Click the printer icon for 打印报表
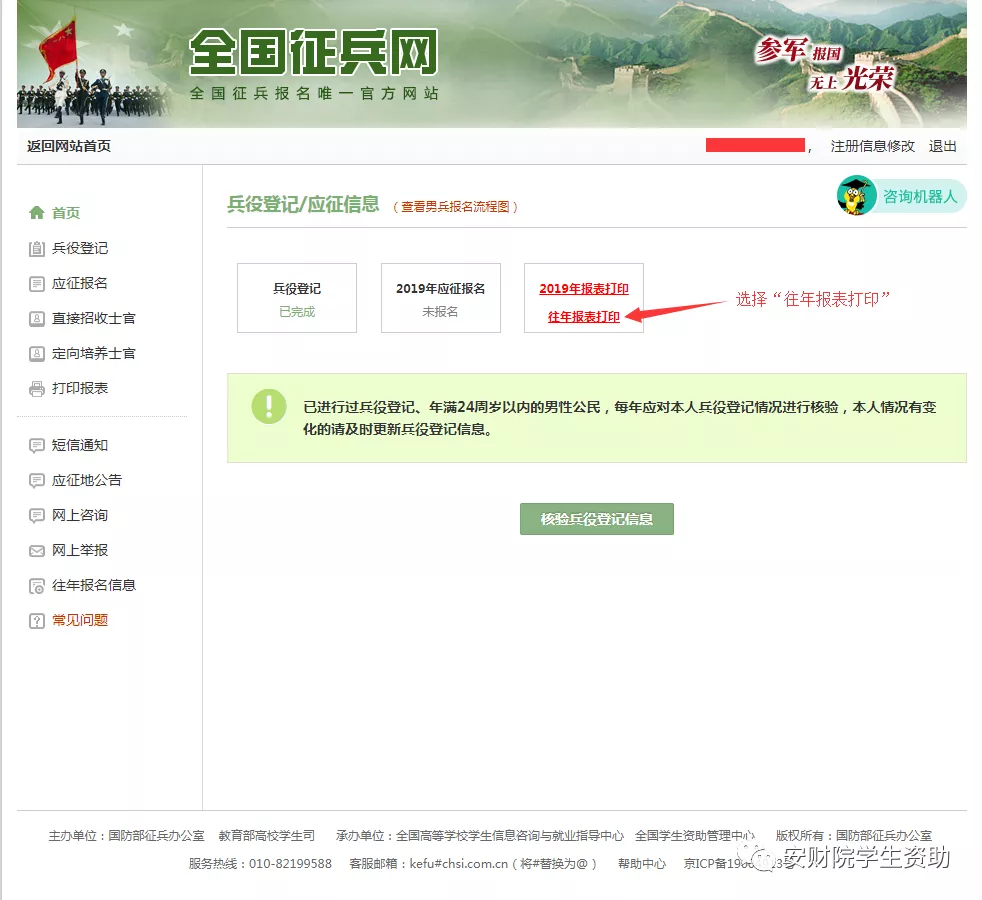The width and height of the screenshot is (982, 900). 37,389
